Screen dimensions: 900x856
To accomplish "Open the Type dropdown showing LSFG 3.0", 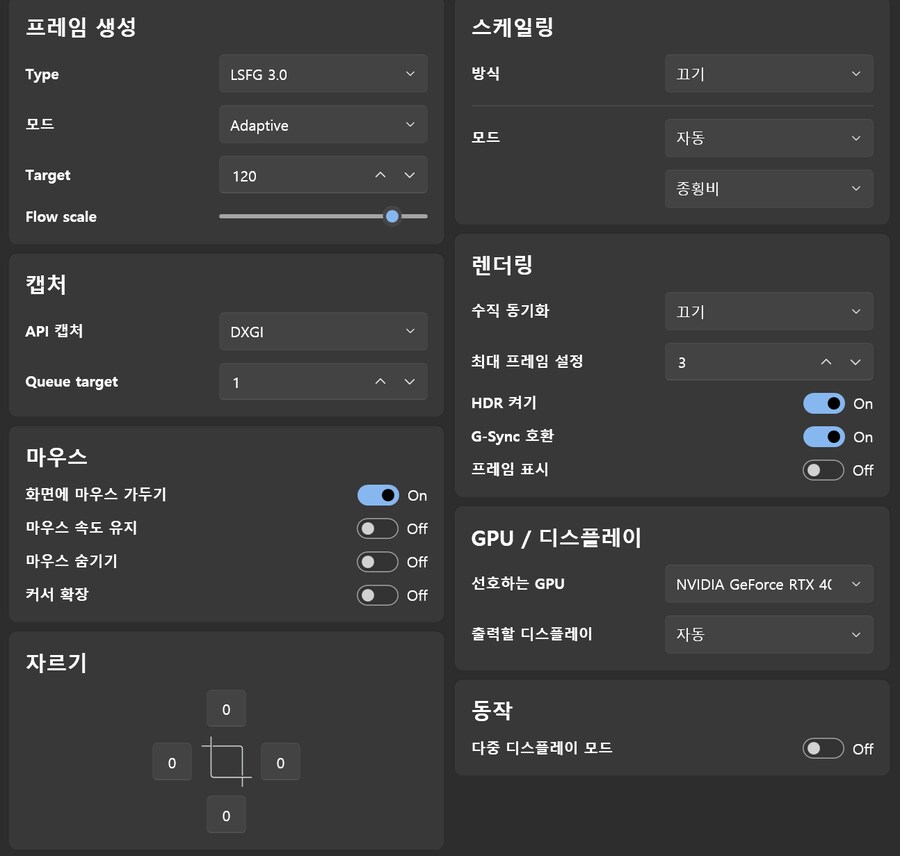I will click(322, 73).
